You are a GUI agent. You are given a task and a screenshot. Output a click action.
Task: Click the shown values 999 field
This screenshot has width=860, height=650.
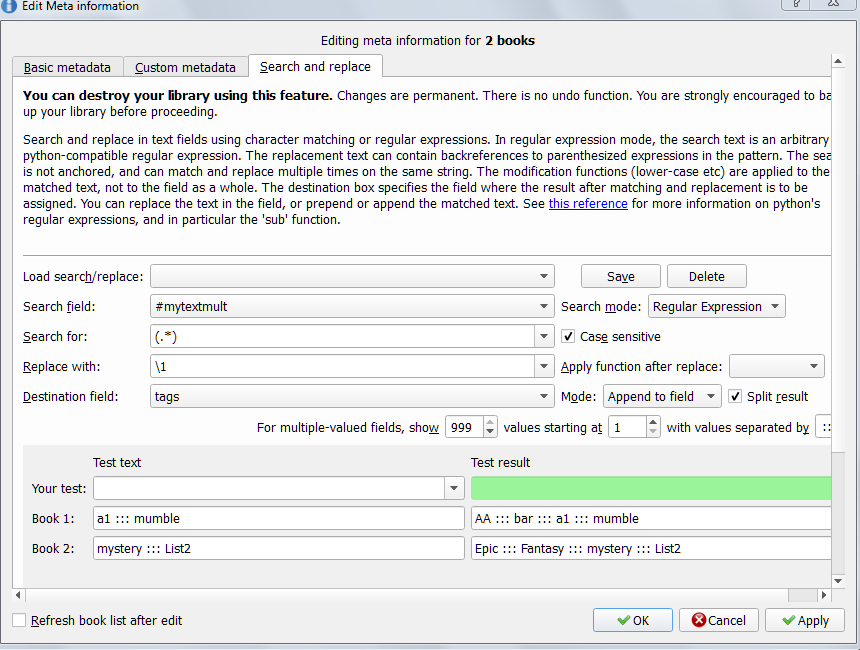point(465,427)
